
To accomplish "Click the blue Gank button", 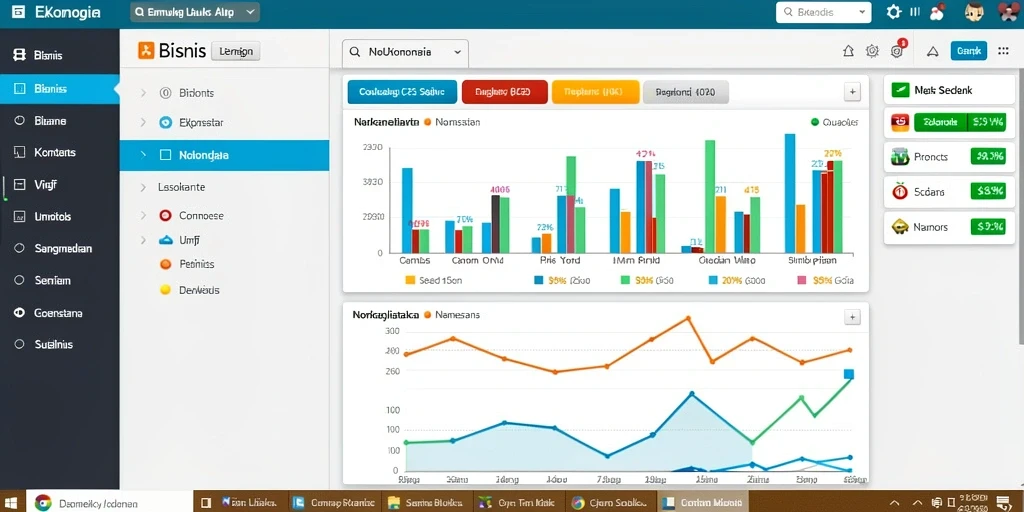I will tap(968, 50).
